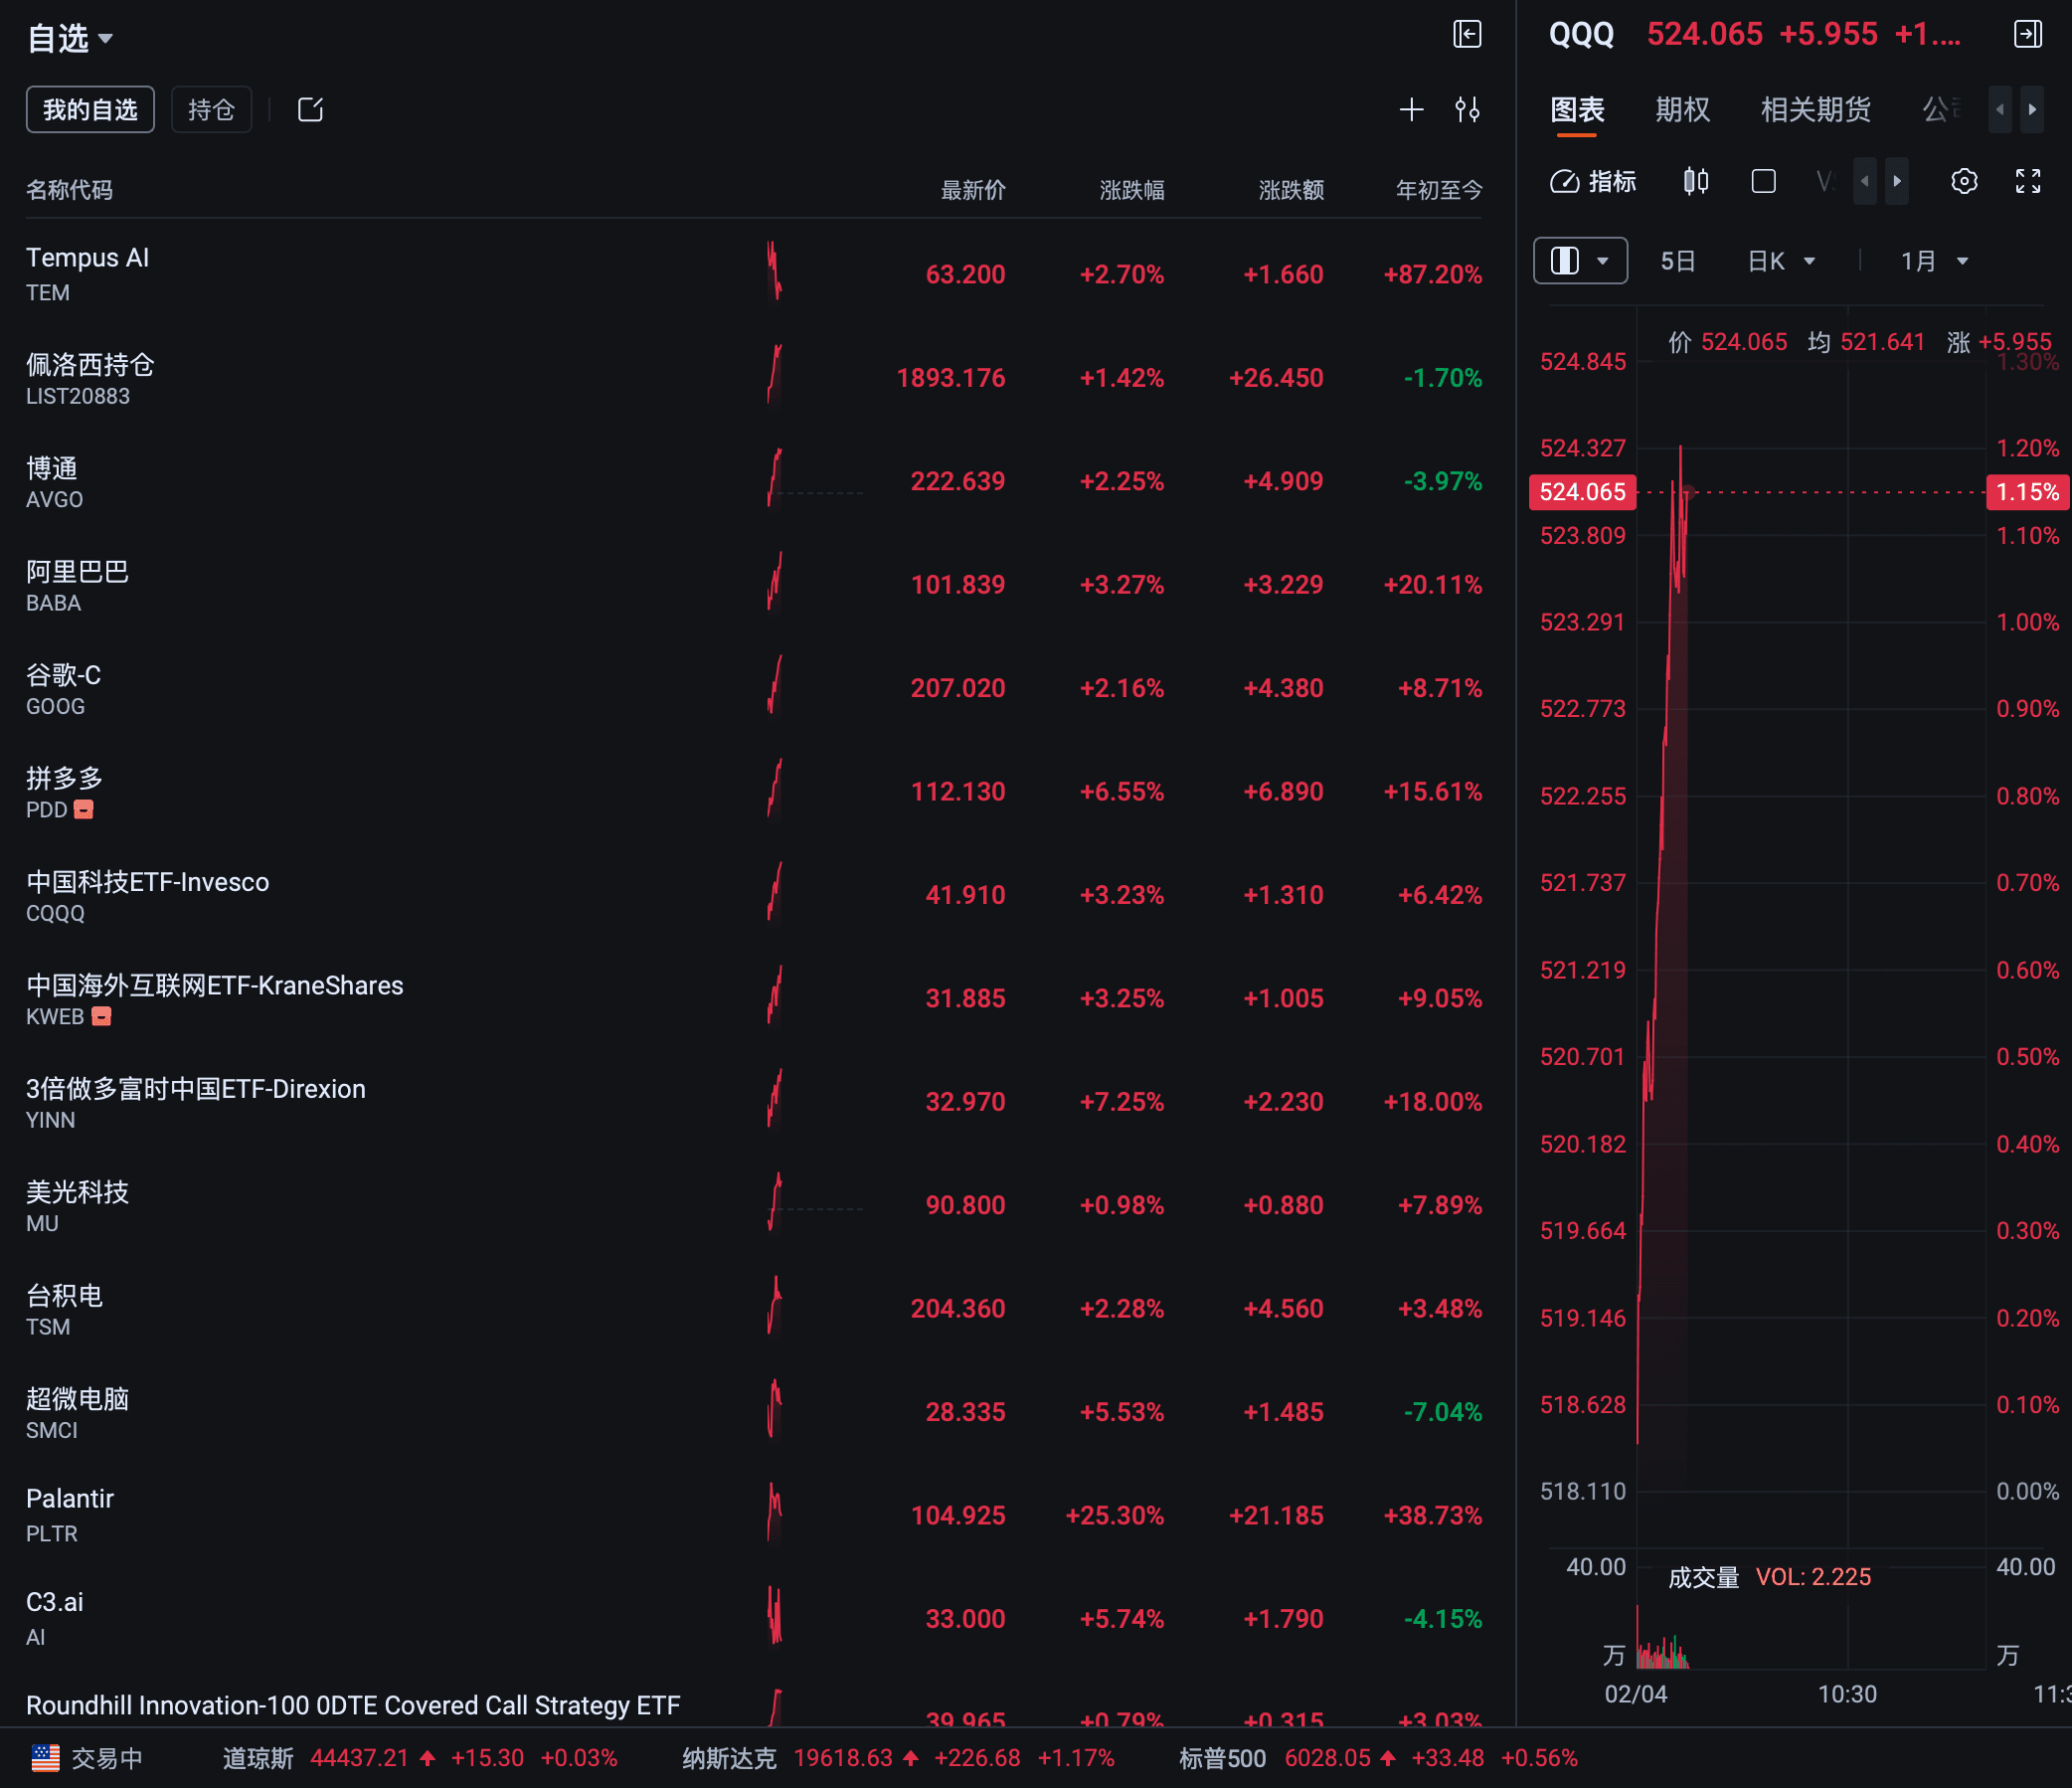Click the 524.065 current price marker
2072x1788 pixels.
tap(1582, 492)
